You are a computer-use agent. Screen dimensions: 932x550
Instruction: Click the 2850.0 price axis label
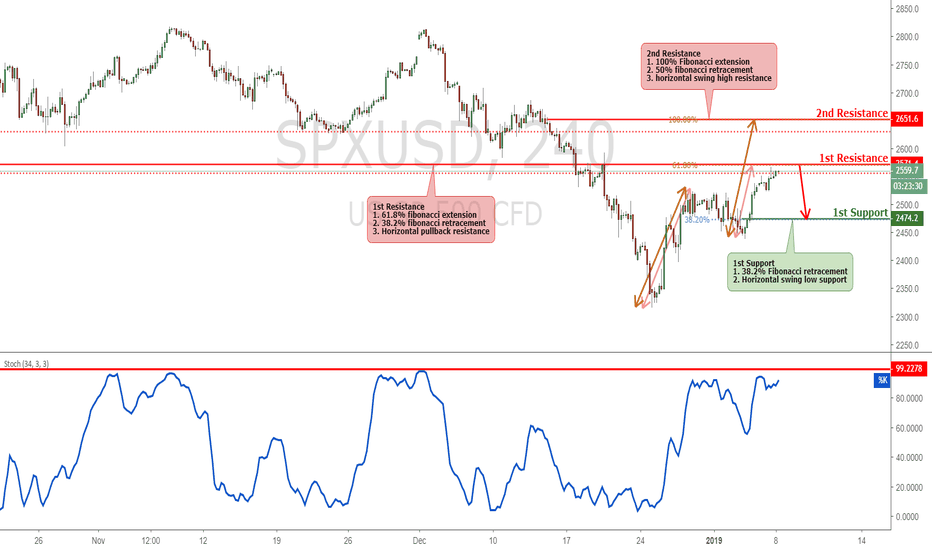tap(908, 9)
